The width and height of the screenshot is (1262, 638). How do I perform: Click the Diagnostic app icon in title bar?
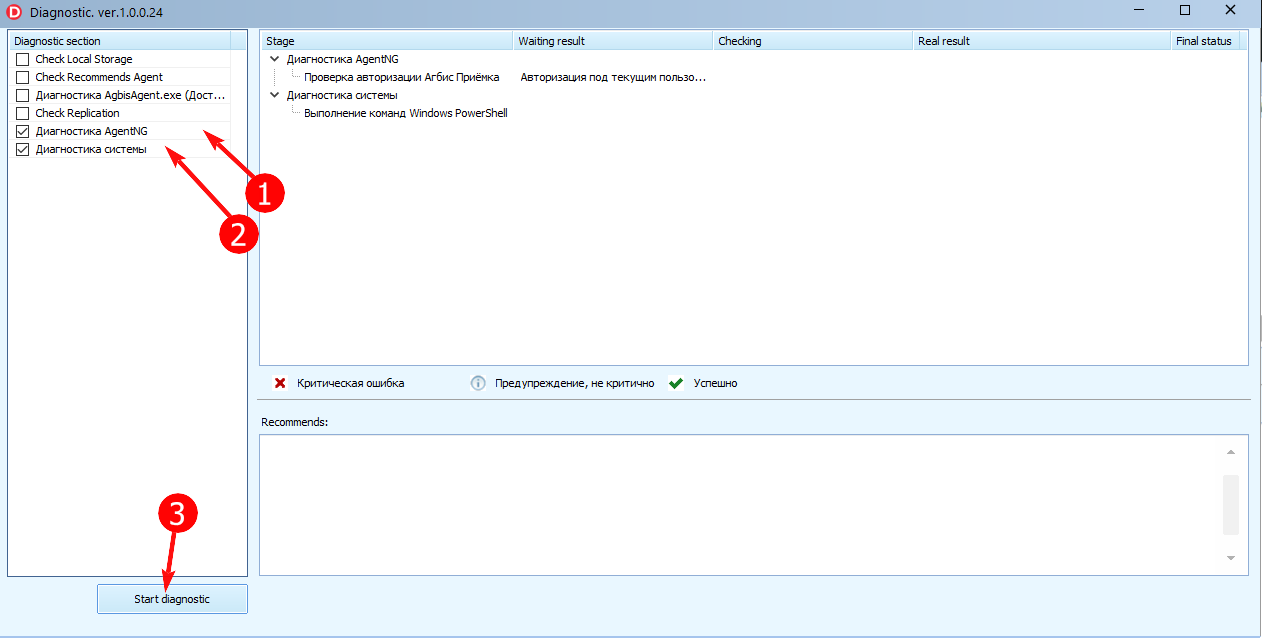(x=14, y=11)
